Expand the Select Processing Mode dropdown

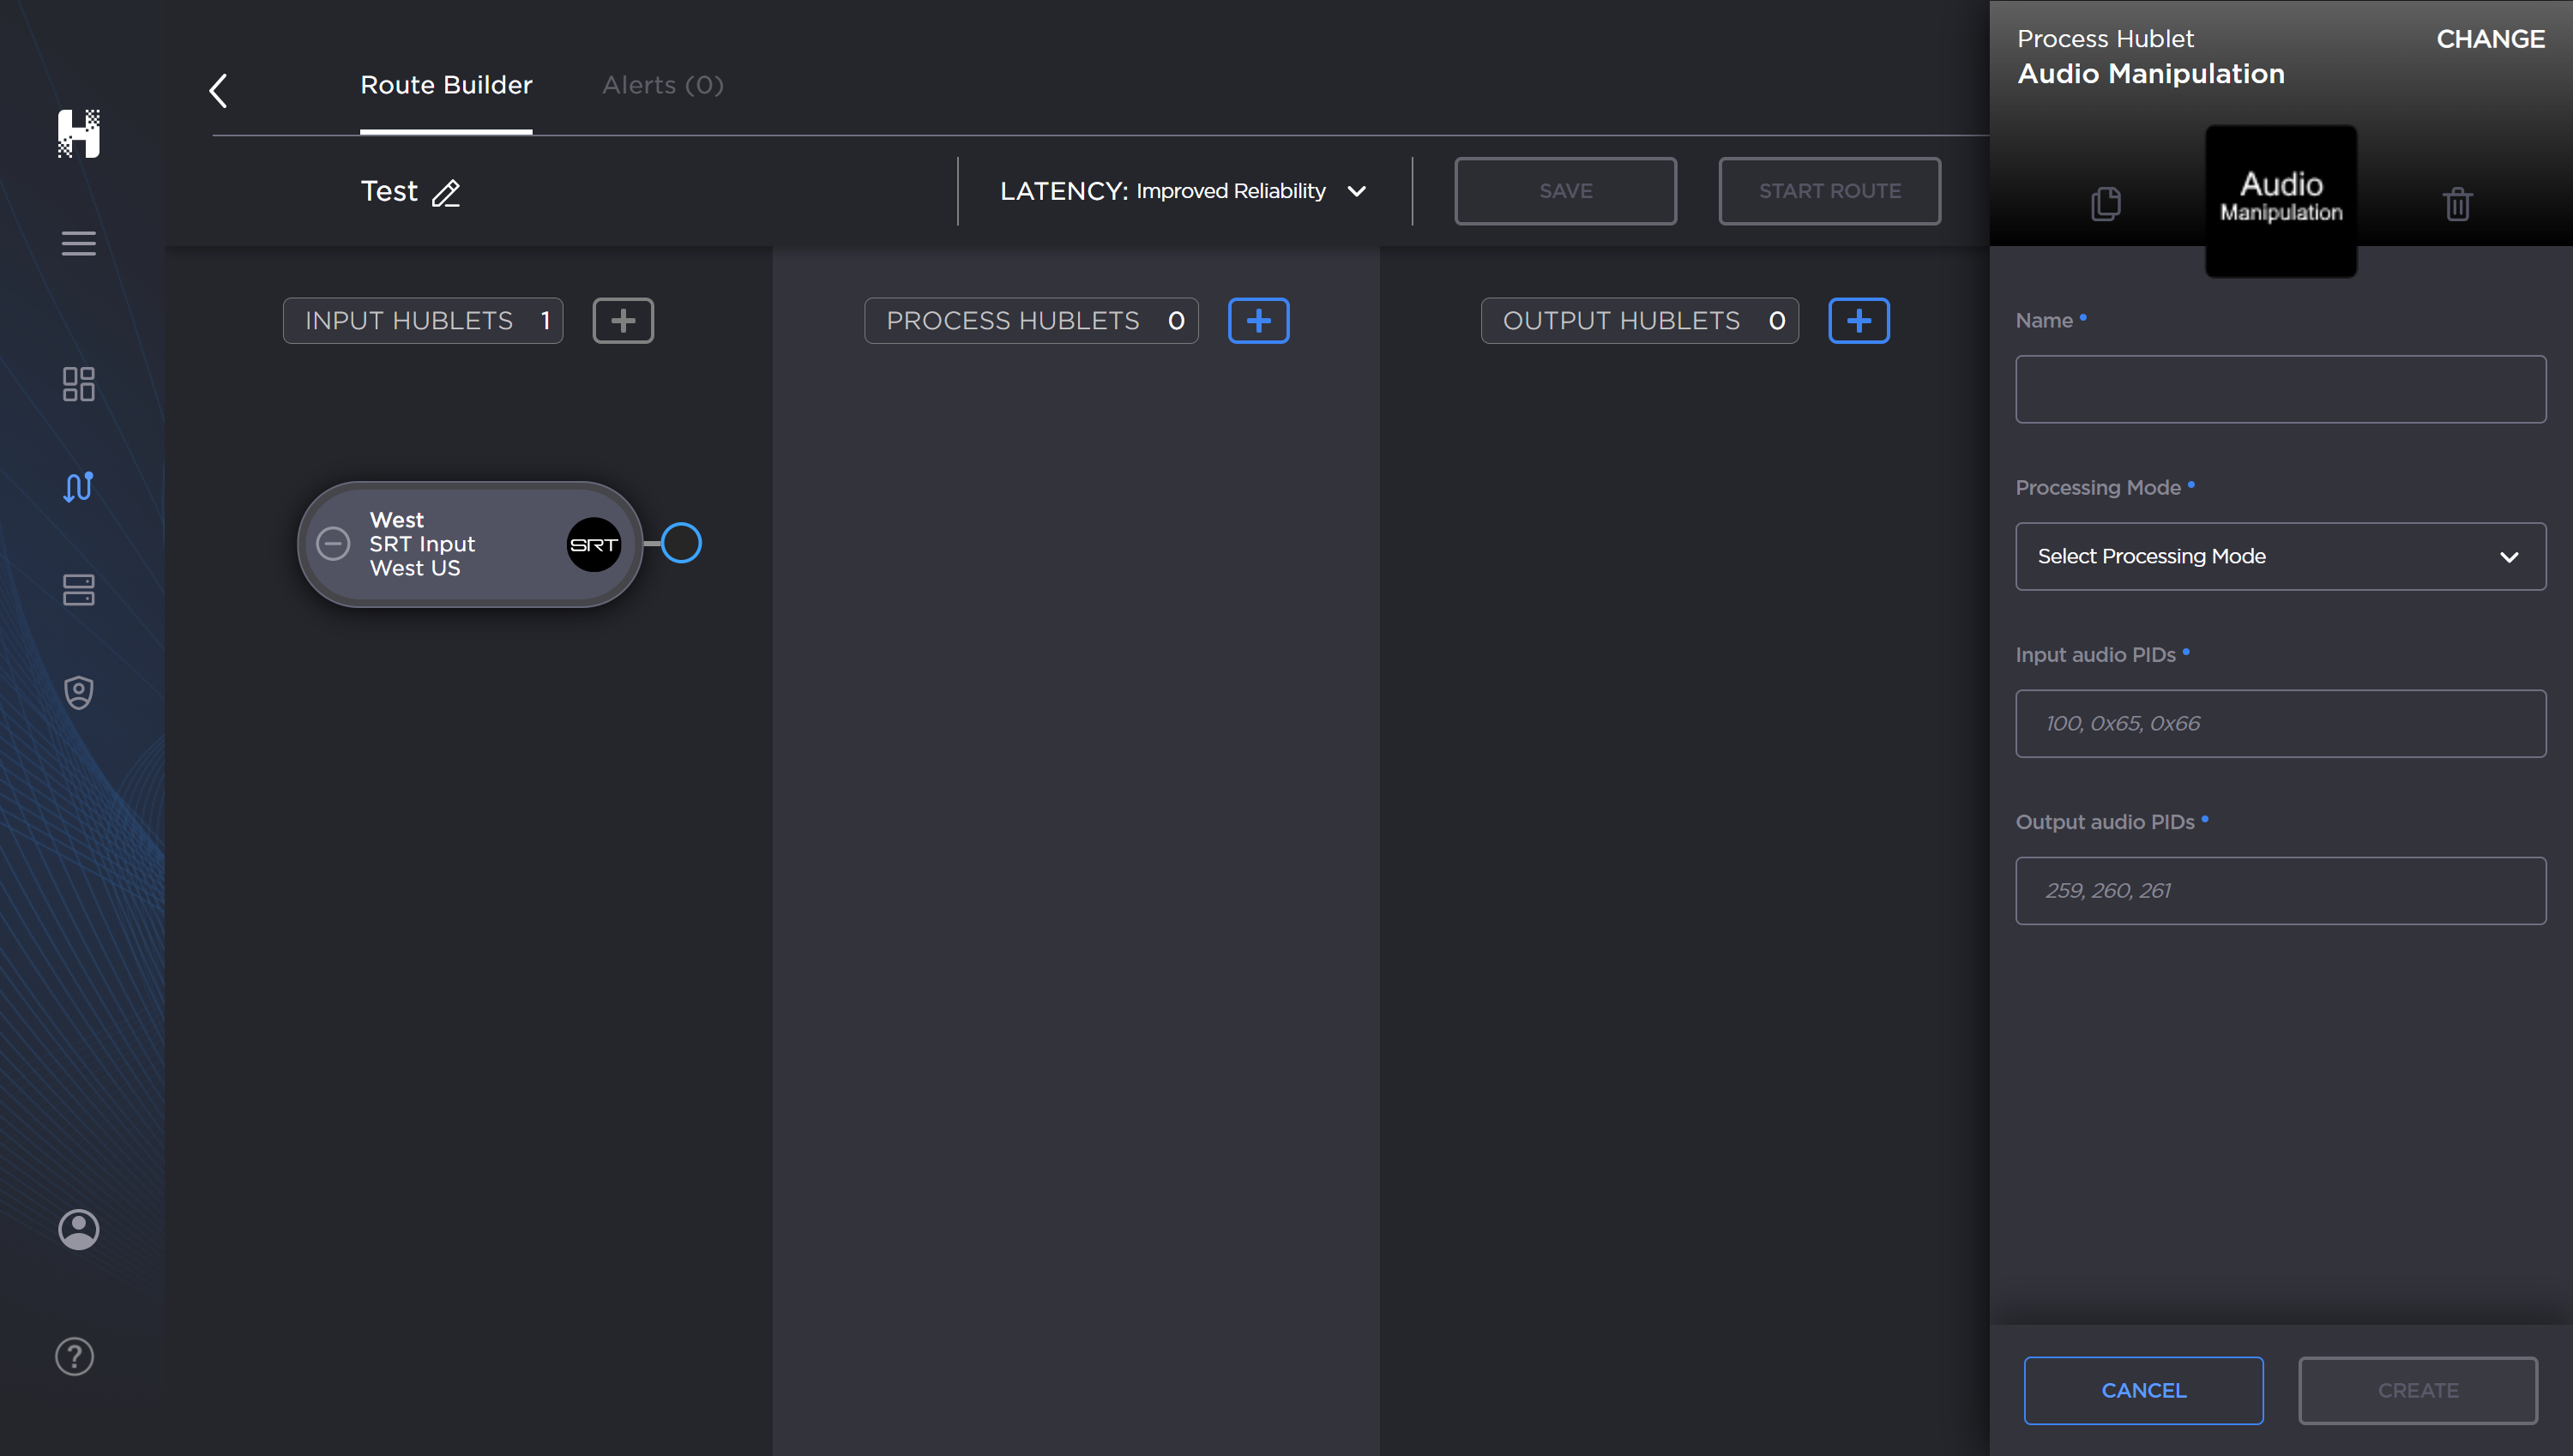(2280, 556)
